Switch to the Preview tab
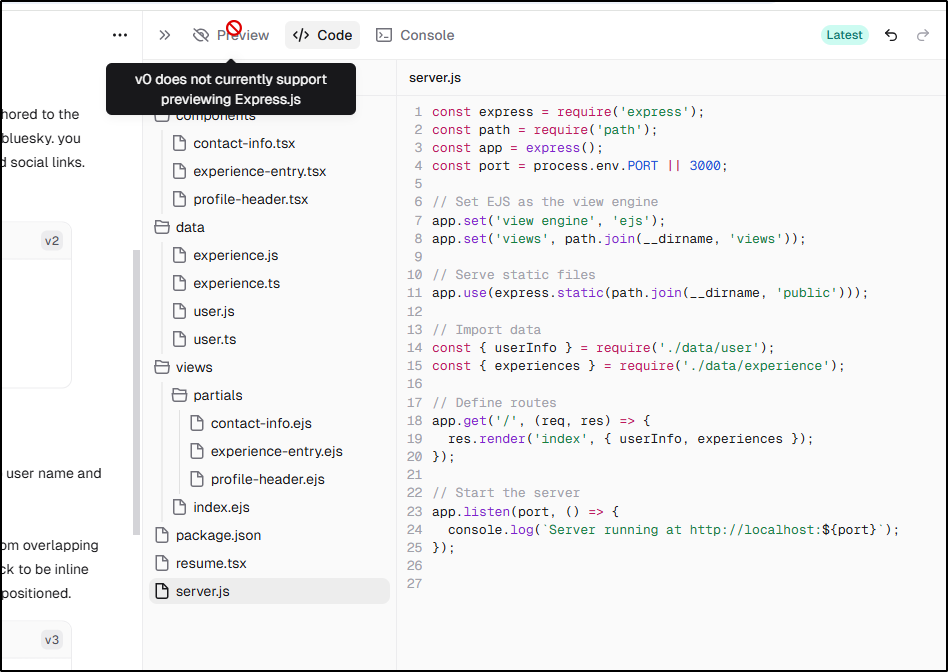948x672 pixels. [x=231, y=35]
